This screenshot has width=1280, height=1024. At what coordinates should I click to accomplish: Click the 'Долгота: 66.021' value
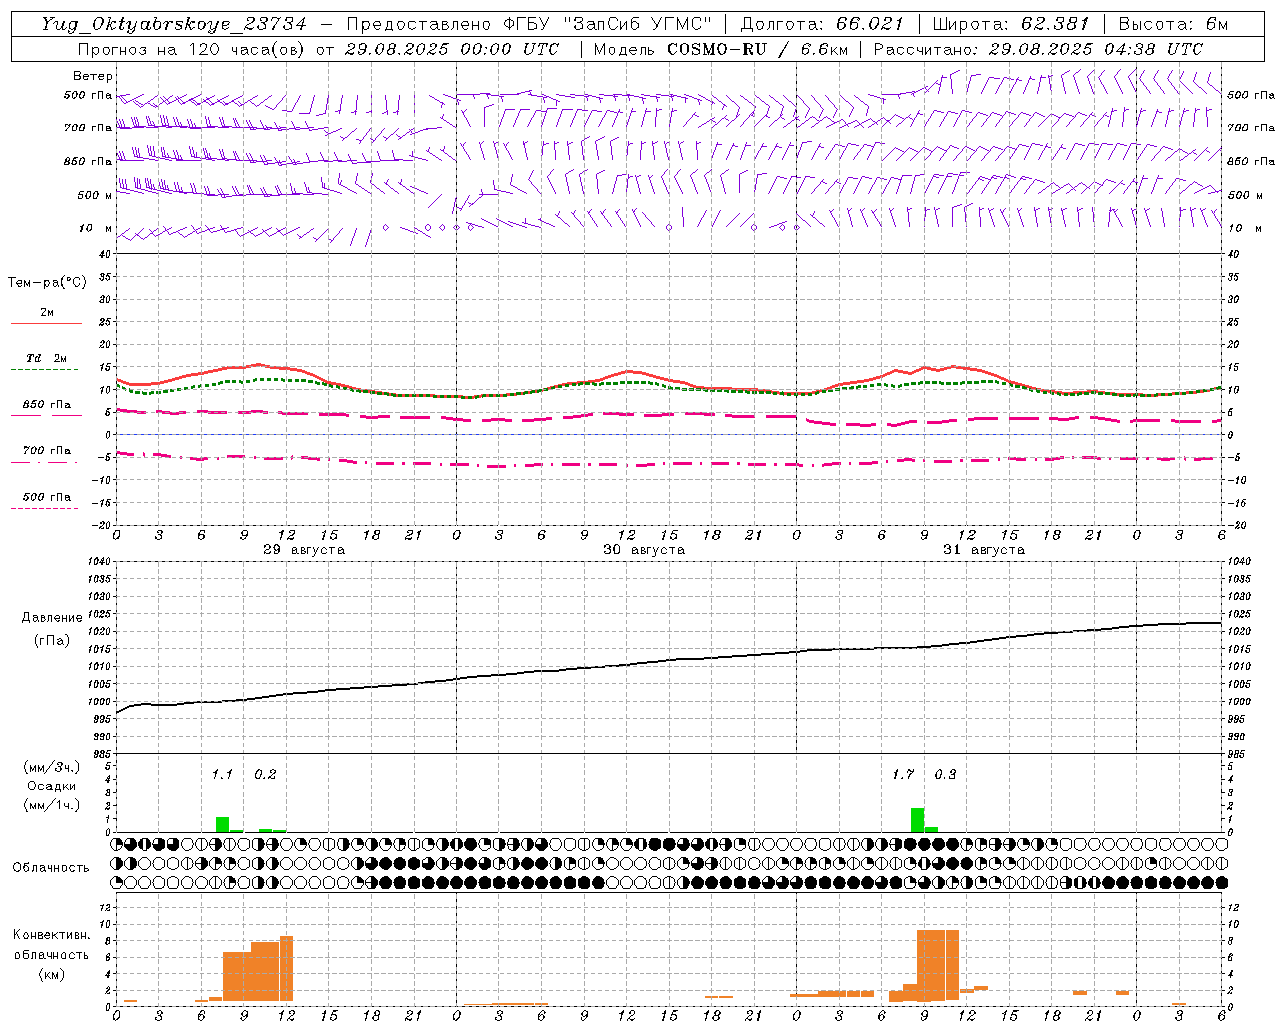pyautogui.click(x=822, y=24)
